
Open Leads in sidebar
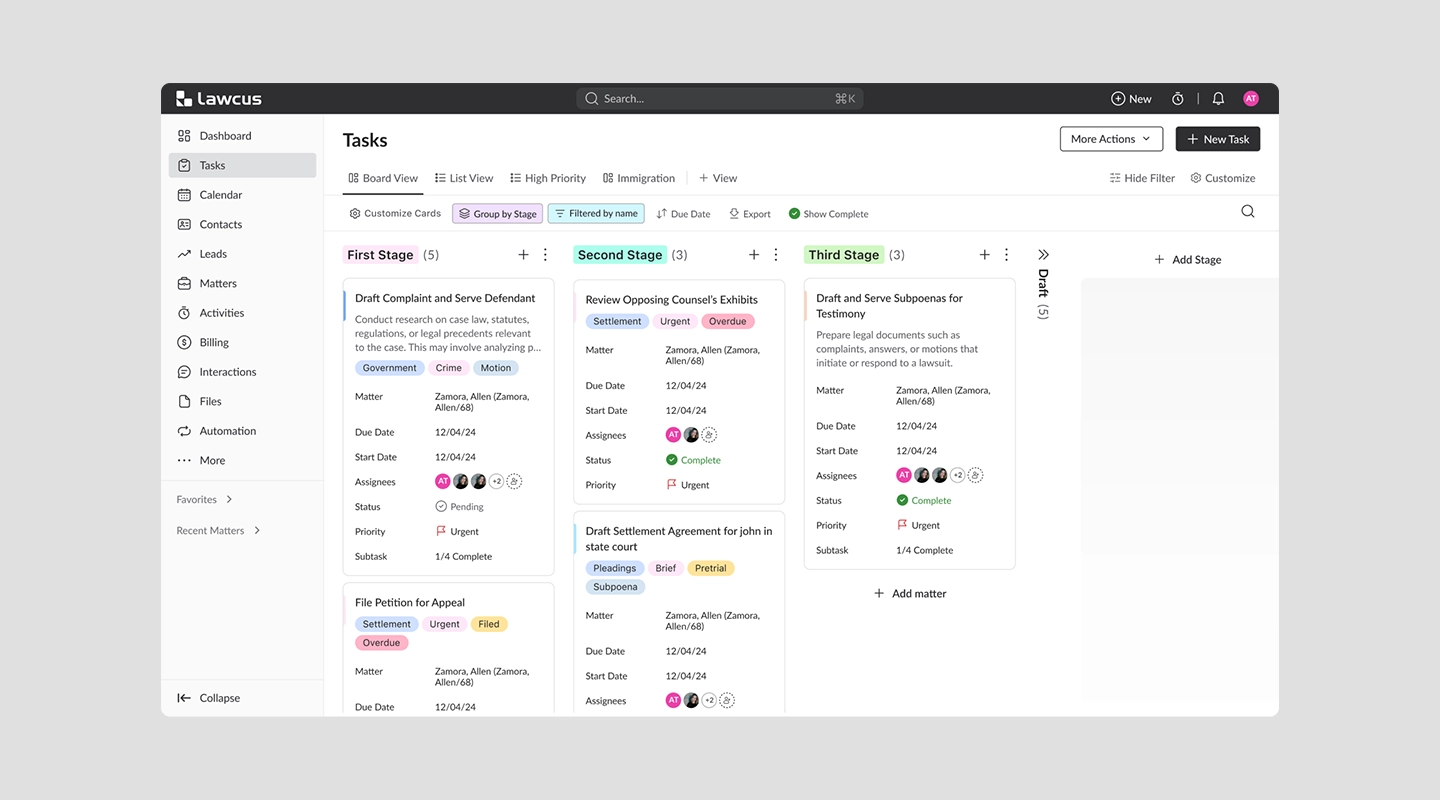(242, 254)
